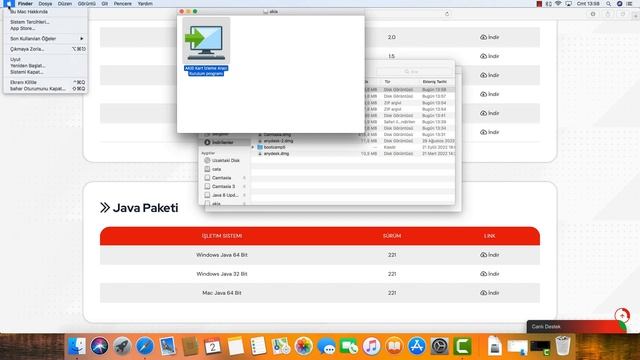Open Photos icon in dock
This screenshot has width=640, height=360.
click(x=303, y=347)
